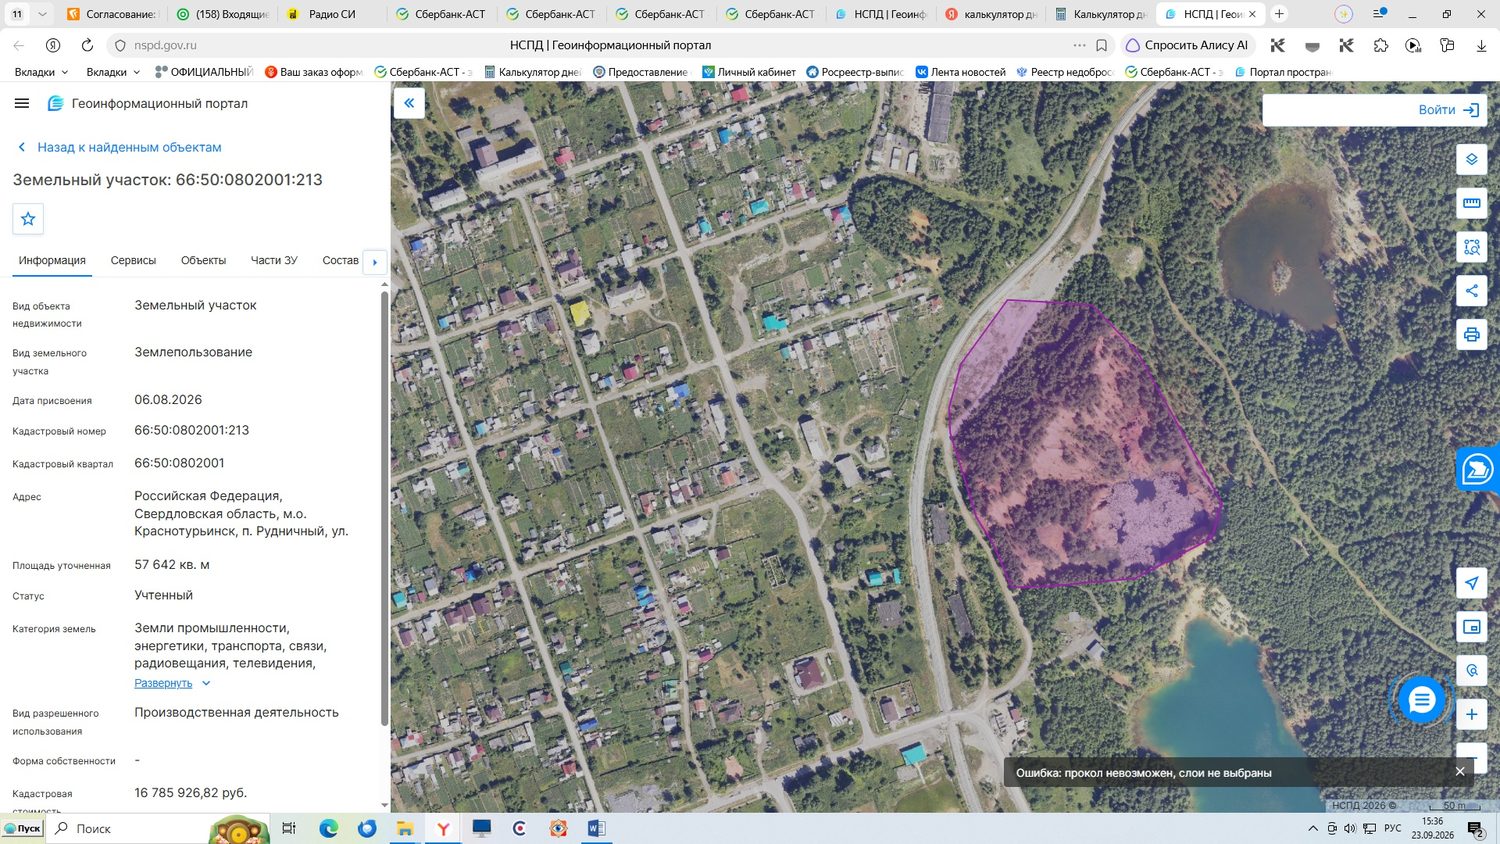Open Word from the taskbar

pyautogui.click(x=596, y=828)
